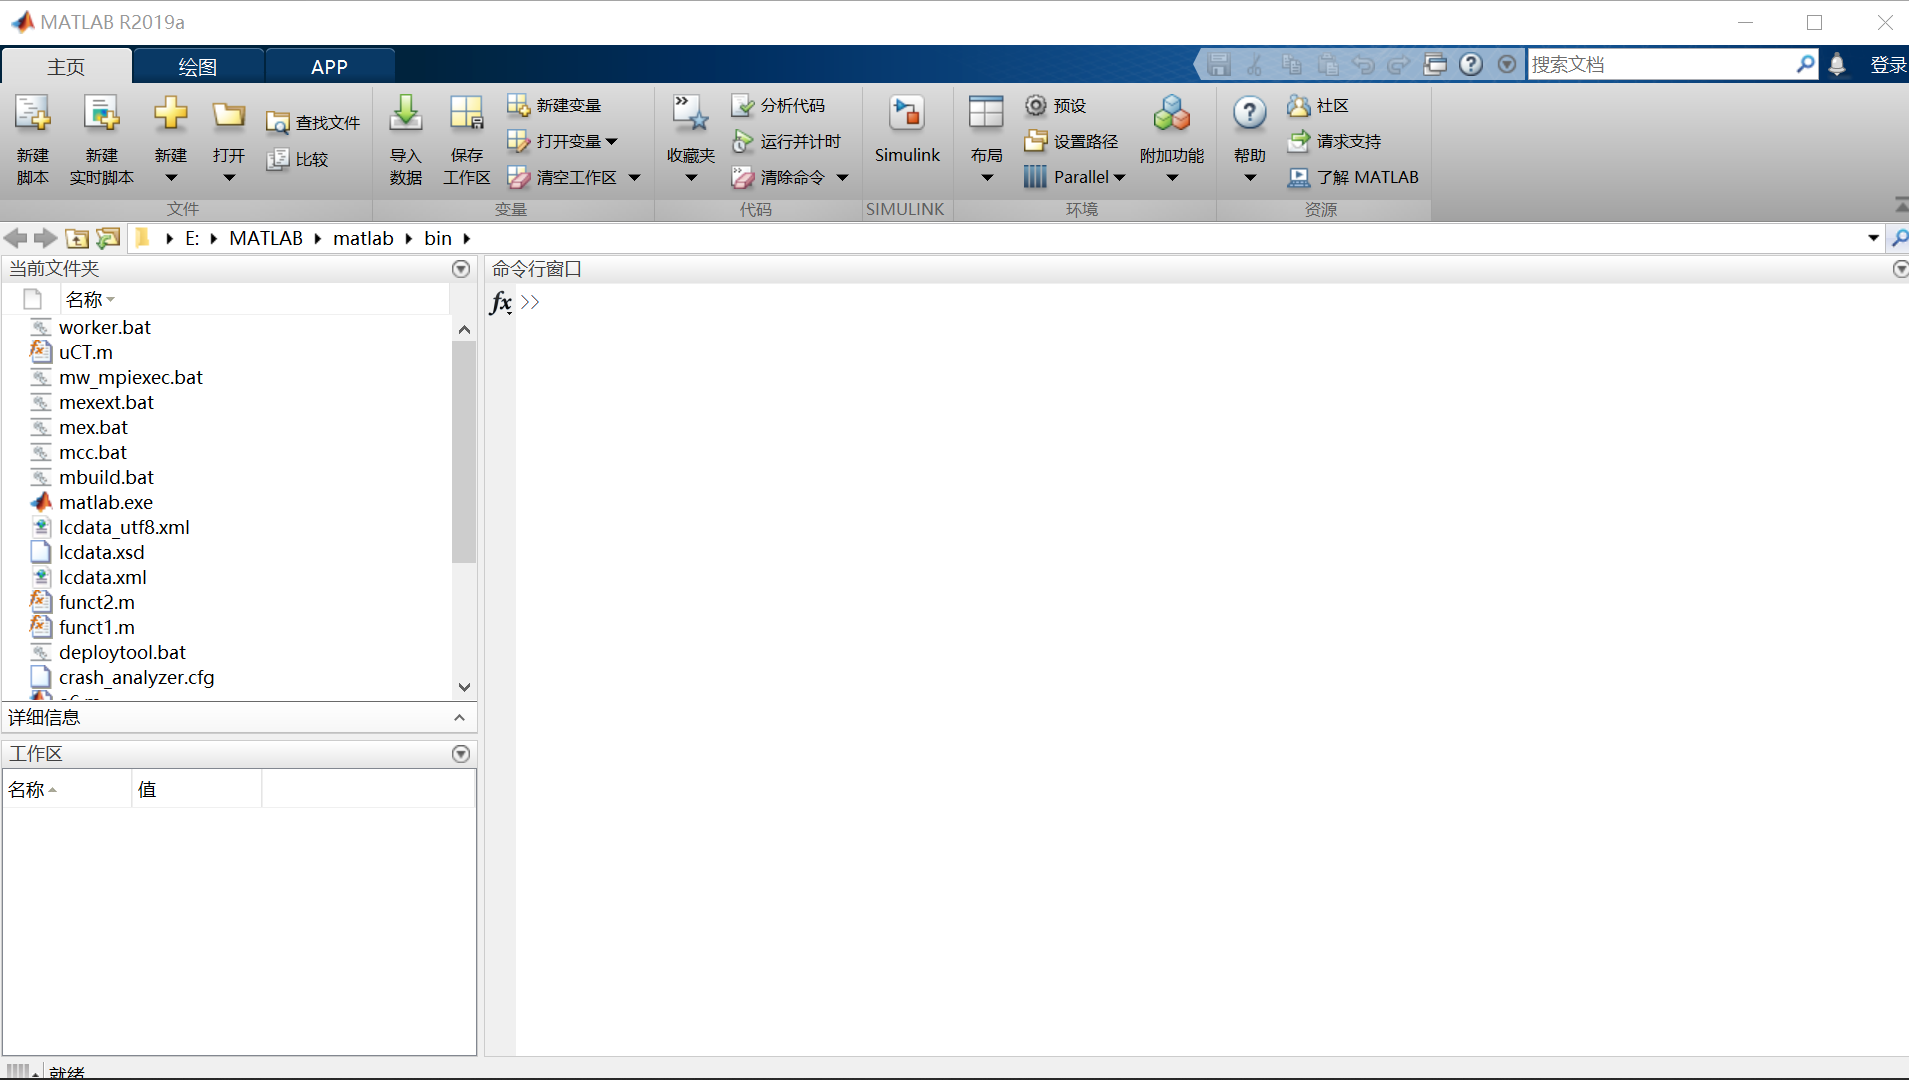This screenshot has height=1080, width=1909.
Task: Collapse the 详细信息 panel
Action: pyautogui.click(x=460, y=717)
